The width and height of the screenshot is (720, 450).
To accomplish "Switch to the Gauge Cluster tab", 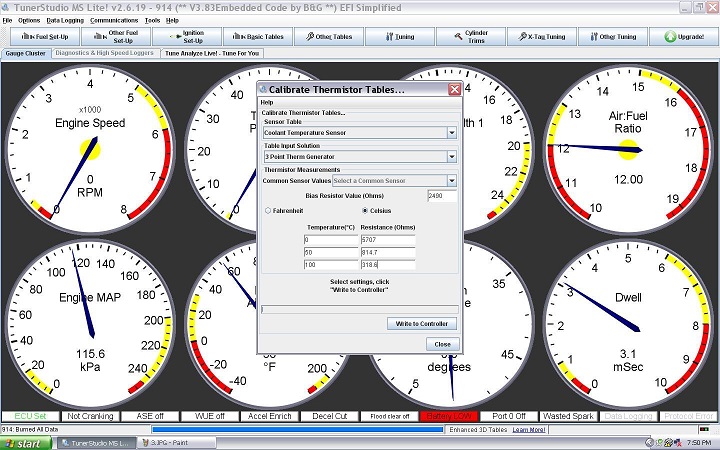I will coord(25,53).
